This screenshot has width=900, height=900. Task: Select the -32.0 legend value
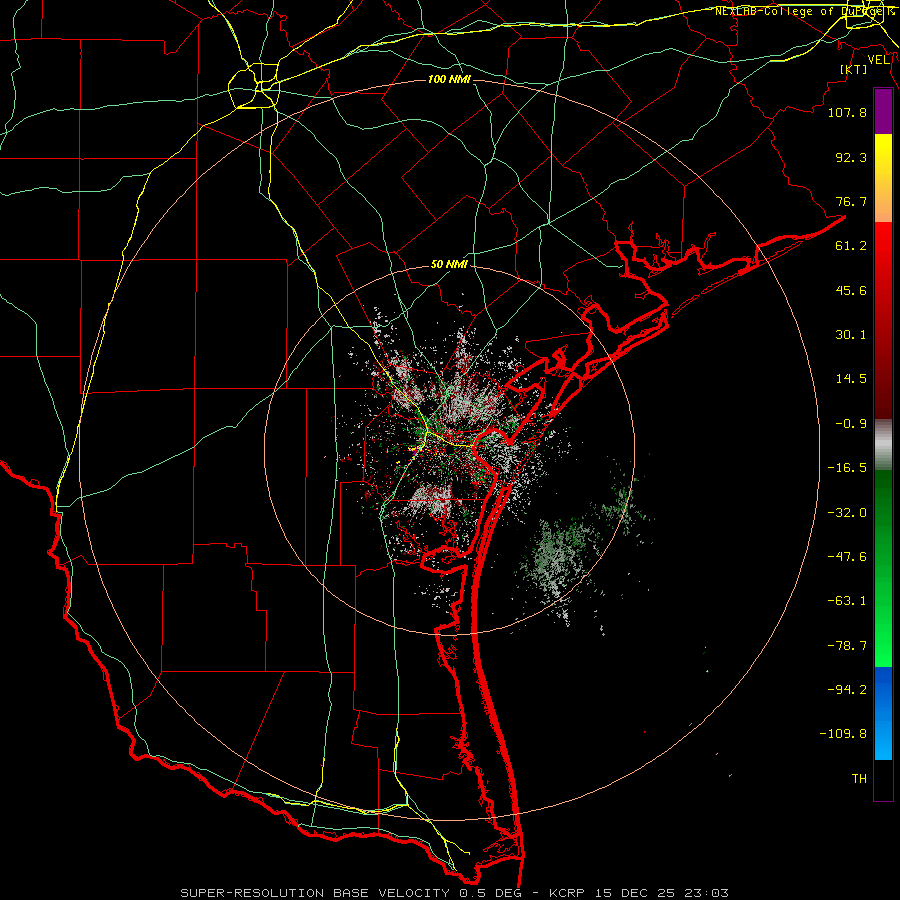(x=847, y=513)
